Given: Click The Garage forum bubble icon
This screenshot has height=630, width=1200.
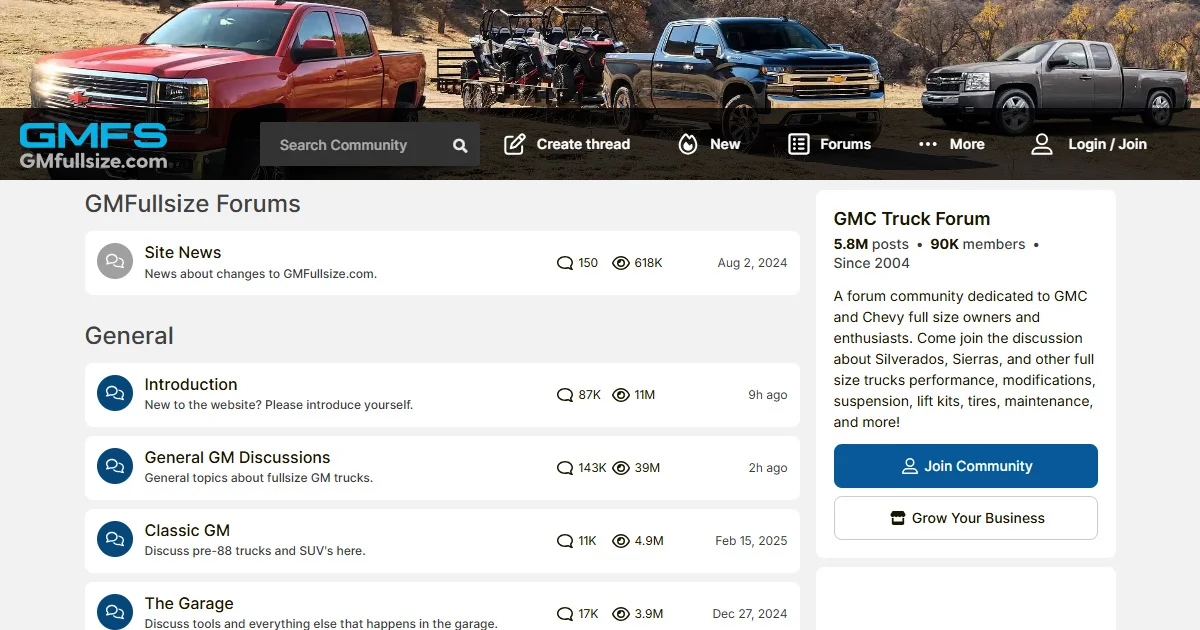Looking at the screenshot, I should click(115, 613).
